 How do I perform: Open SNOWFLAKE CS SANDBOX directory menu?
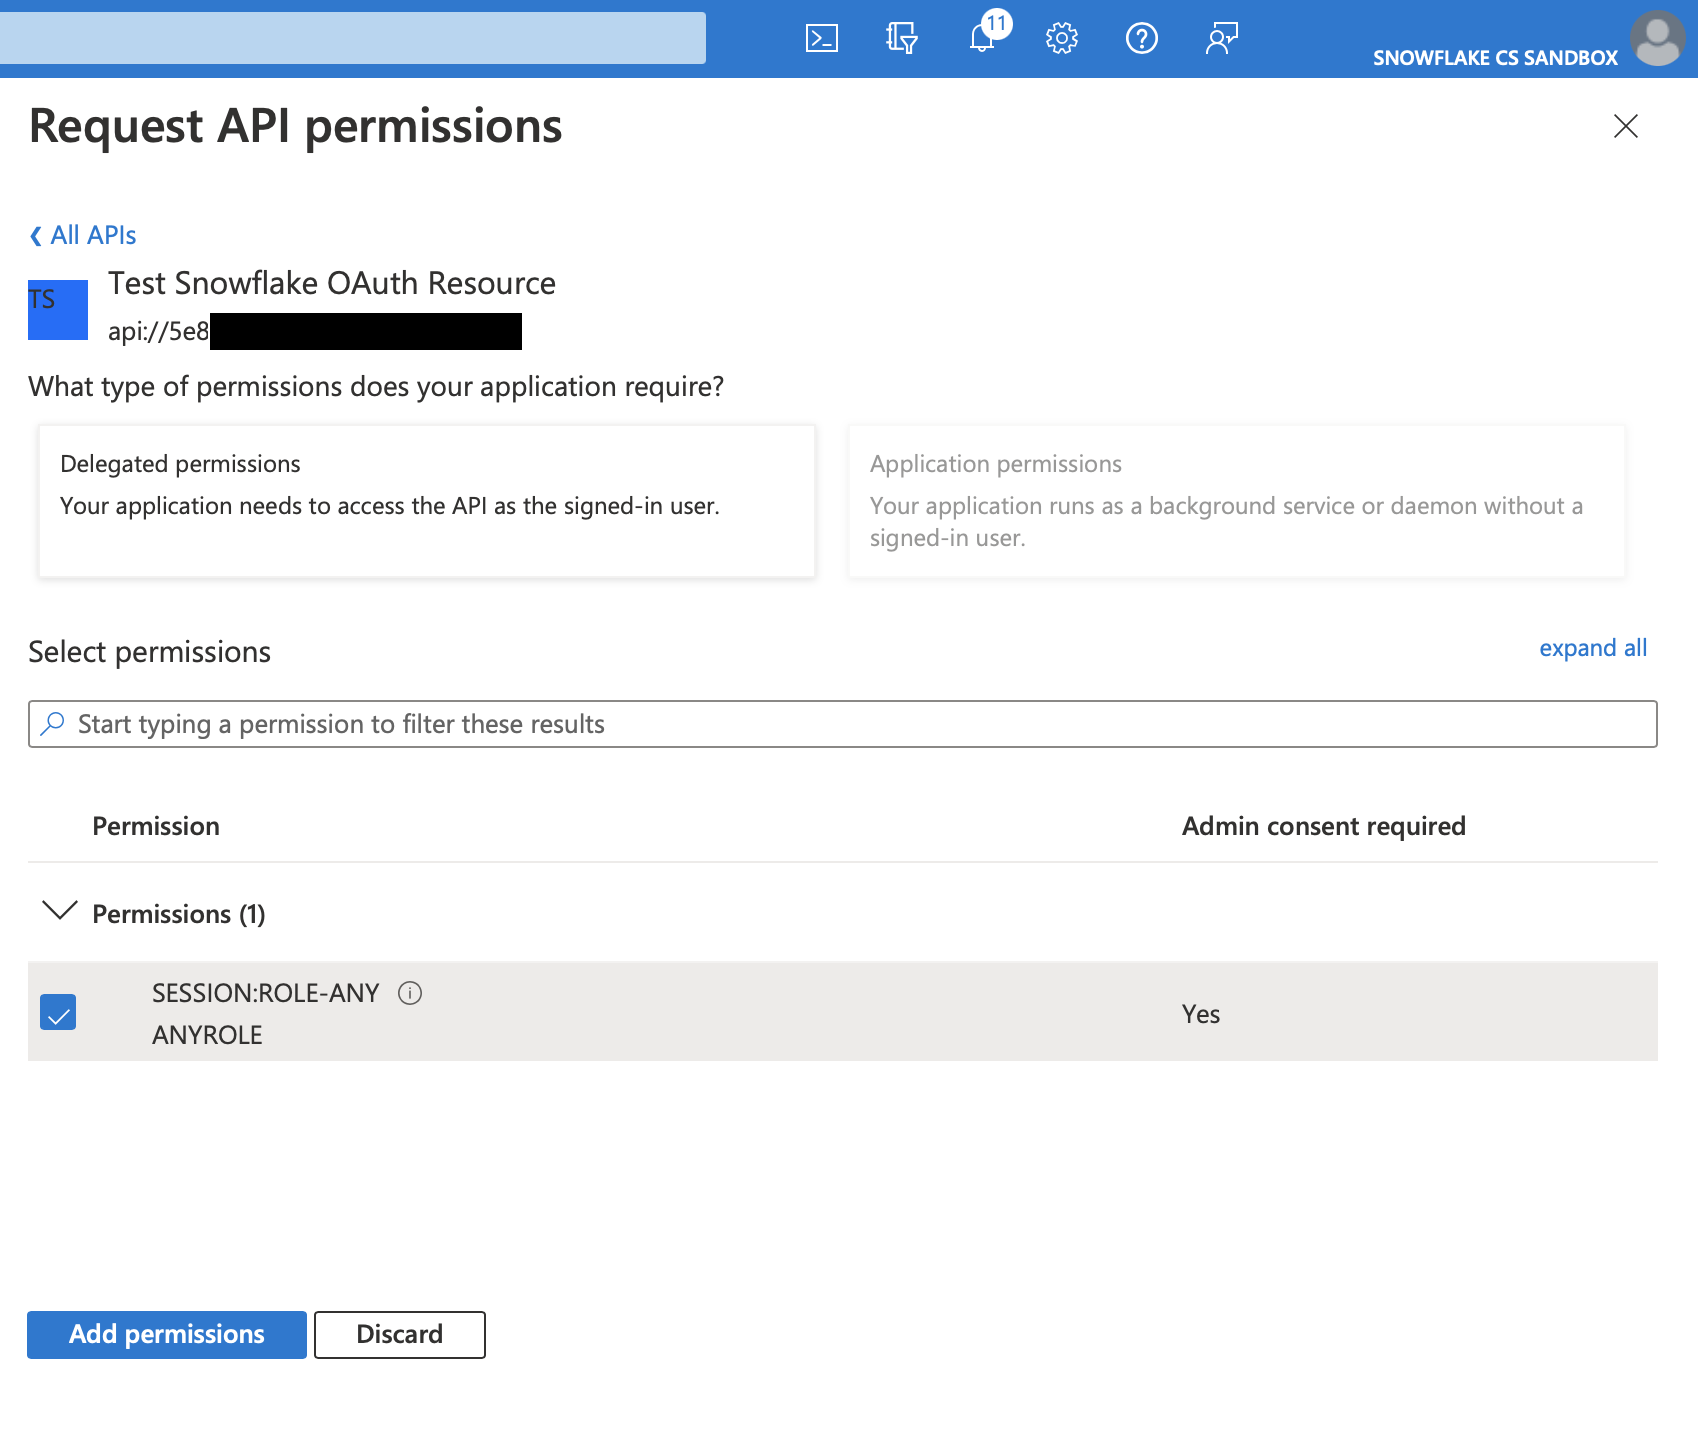[x=1496, y=57]
